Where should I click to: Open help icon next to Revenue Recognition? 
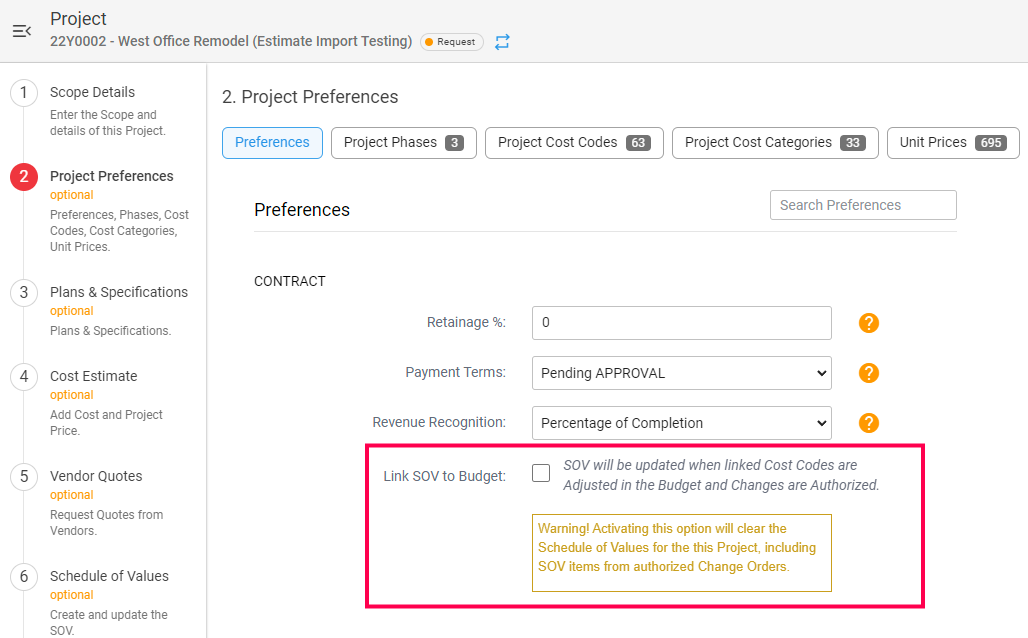pyautogui.click(x=869, y=423)
